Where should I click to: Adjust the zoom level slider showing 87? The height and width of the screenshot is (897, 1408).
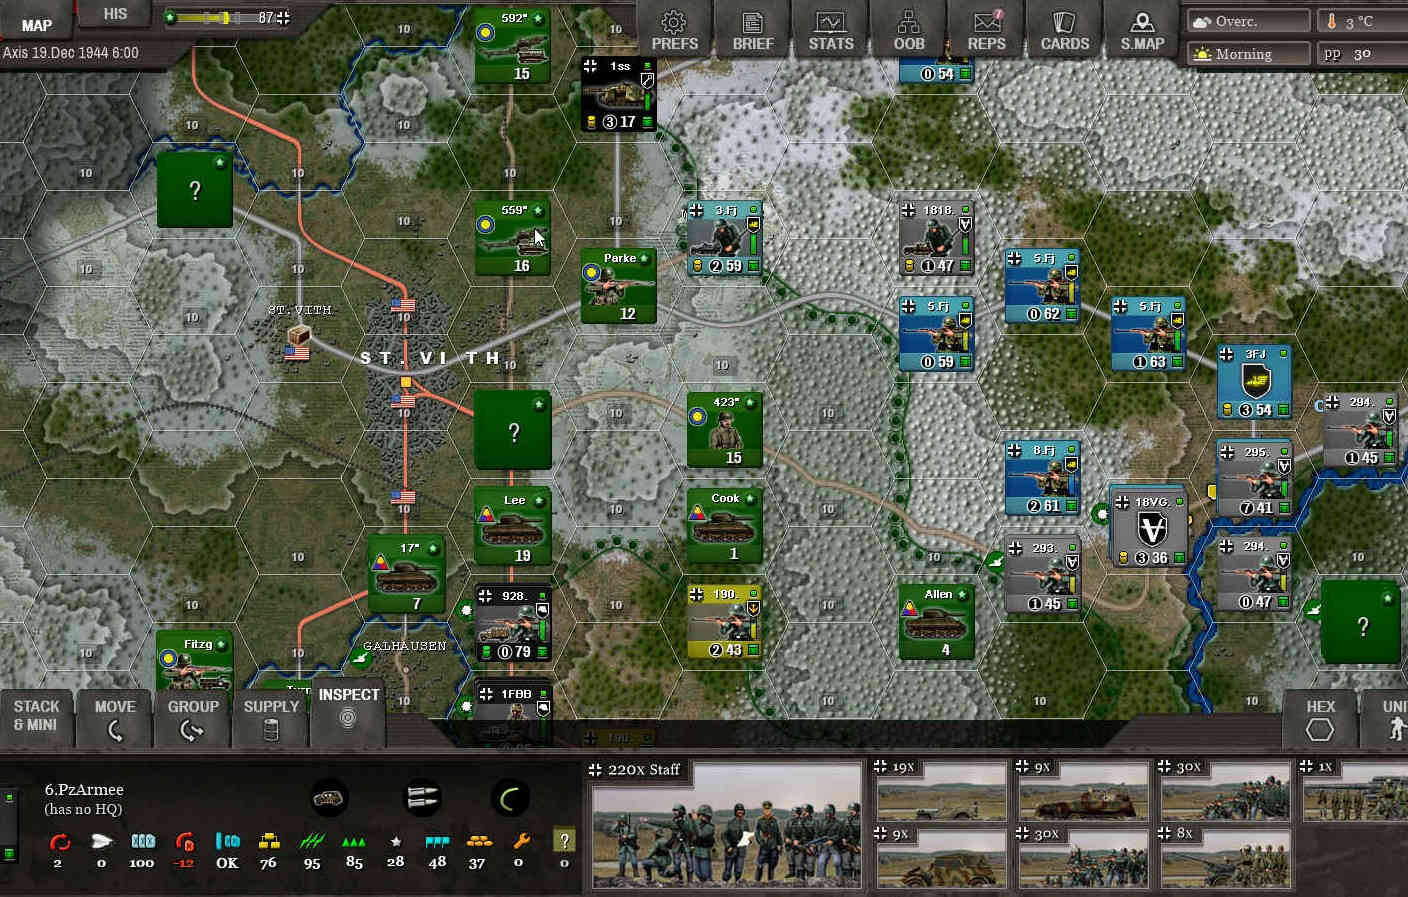[227, 17]
